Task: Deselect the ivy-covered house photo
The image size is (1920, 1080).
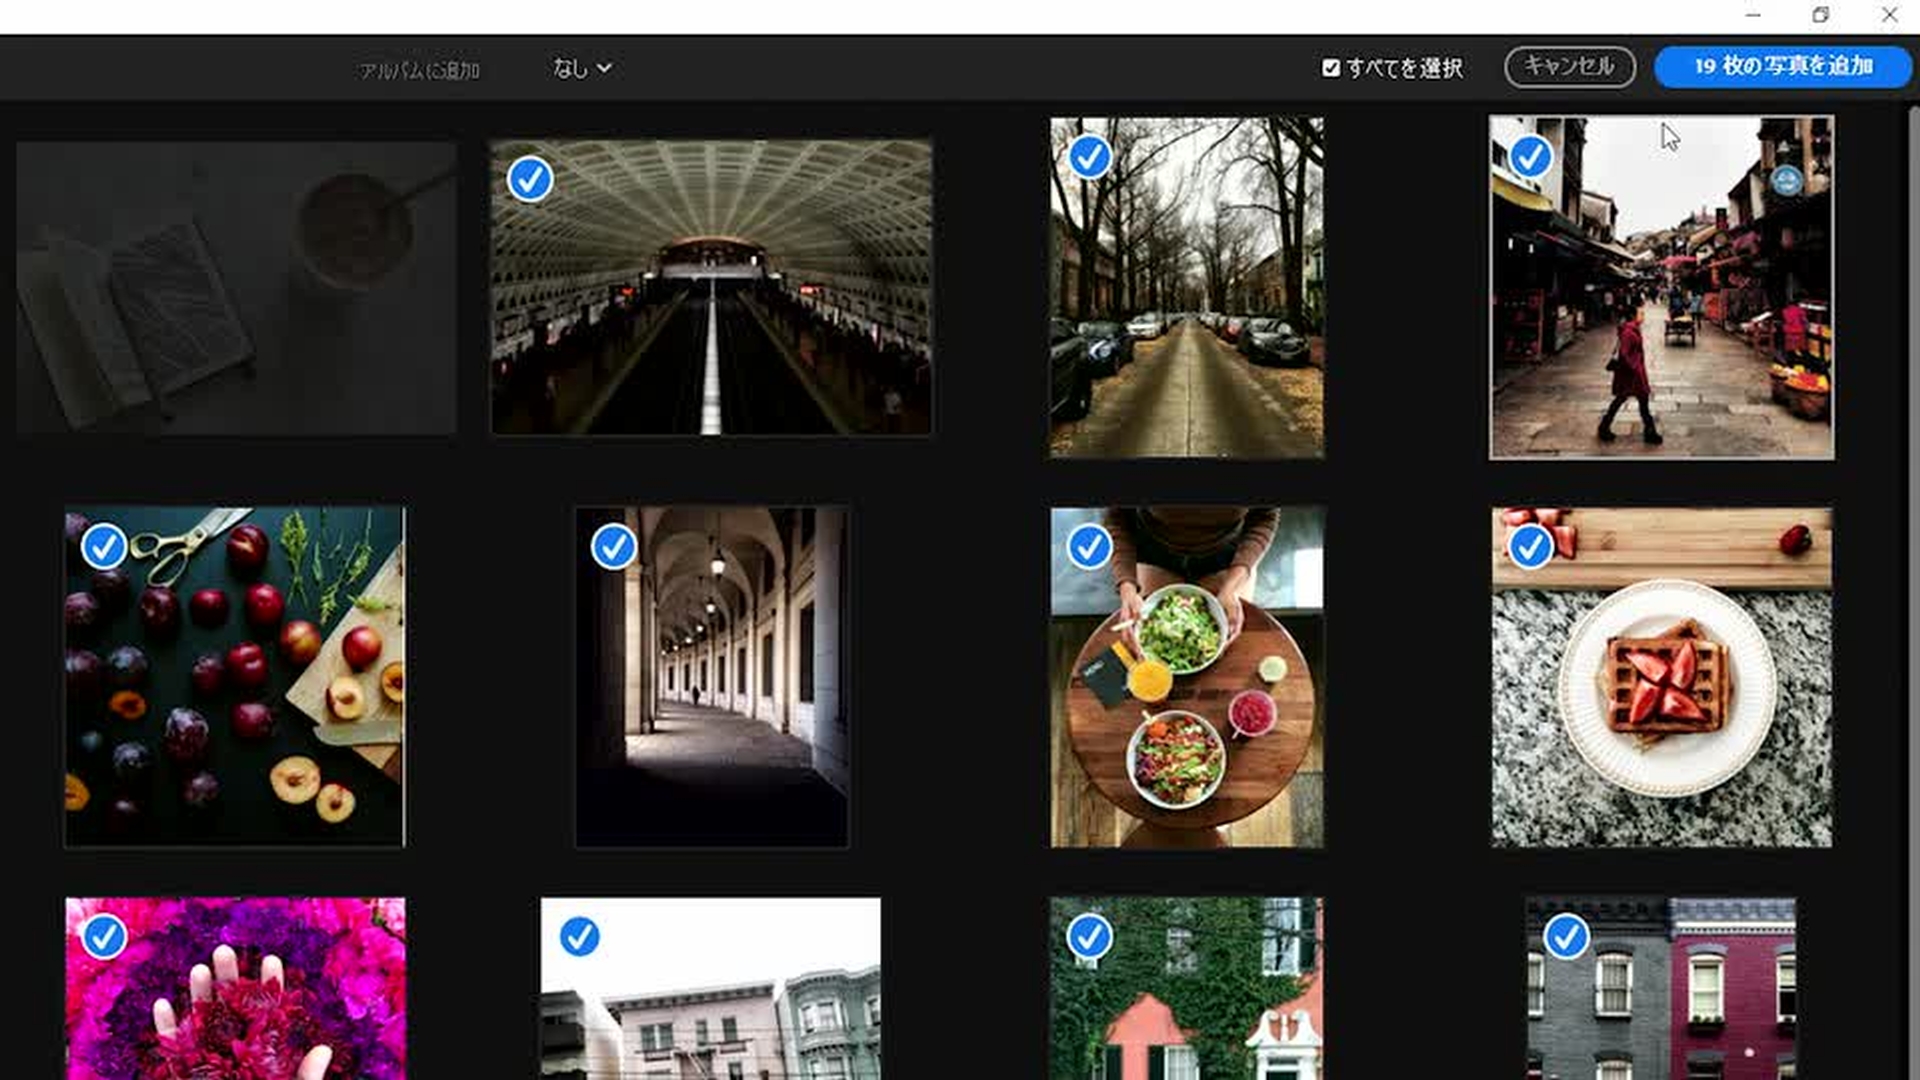Action: click(x=1090, y=937)
